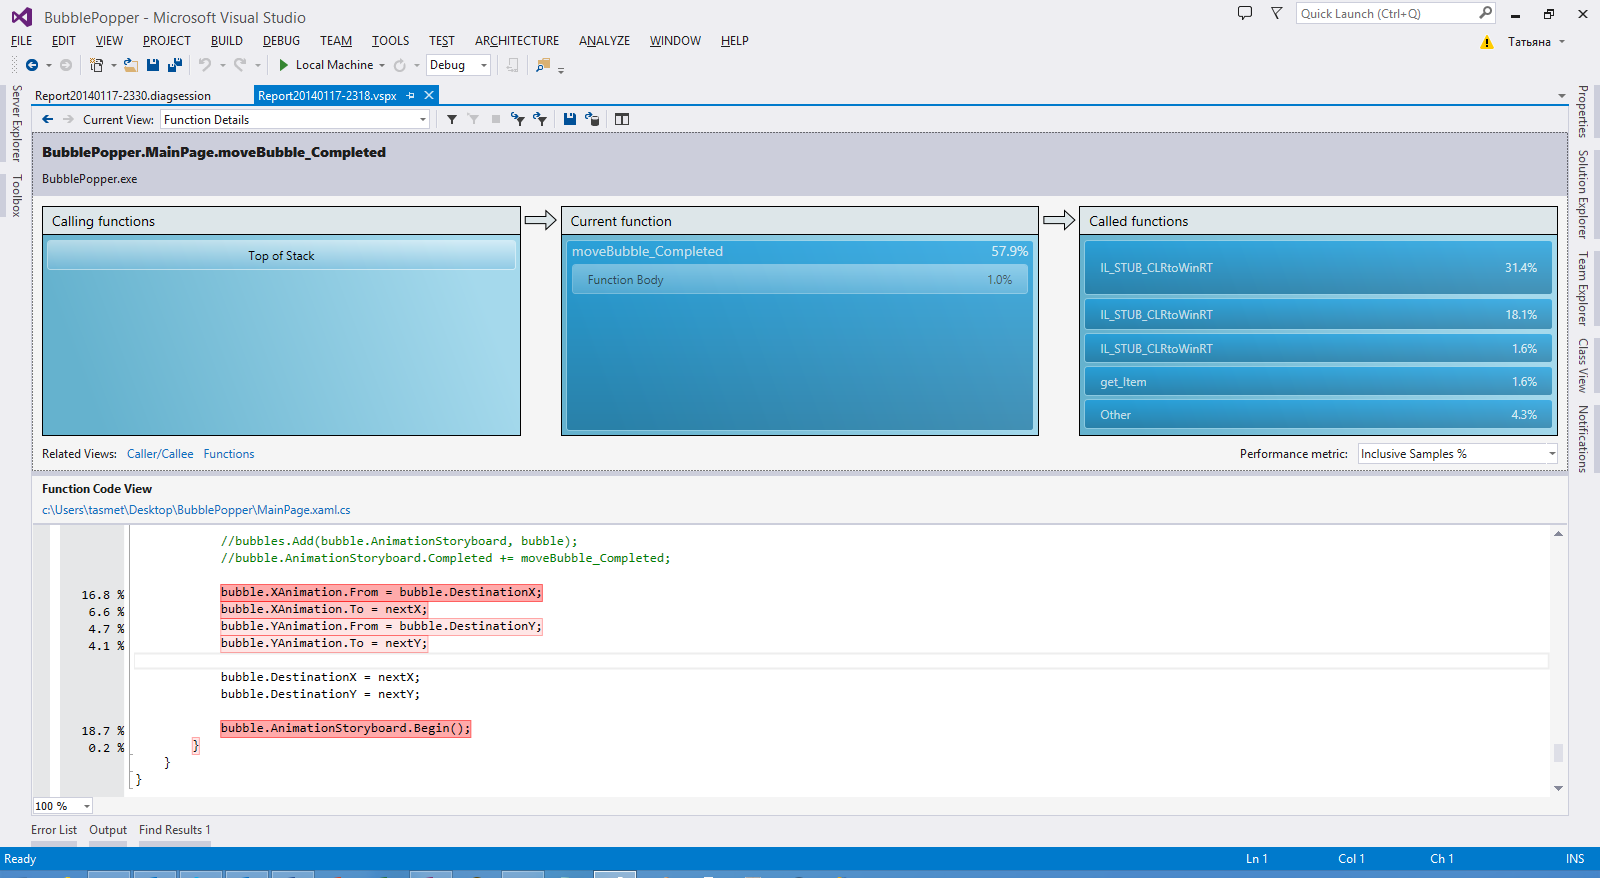This screenshot has width=1600, height=878.
Task: Open the MainPage.xaml.cs file path link
Action: pyautogui.click(x=196, y=510)
